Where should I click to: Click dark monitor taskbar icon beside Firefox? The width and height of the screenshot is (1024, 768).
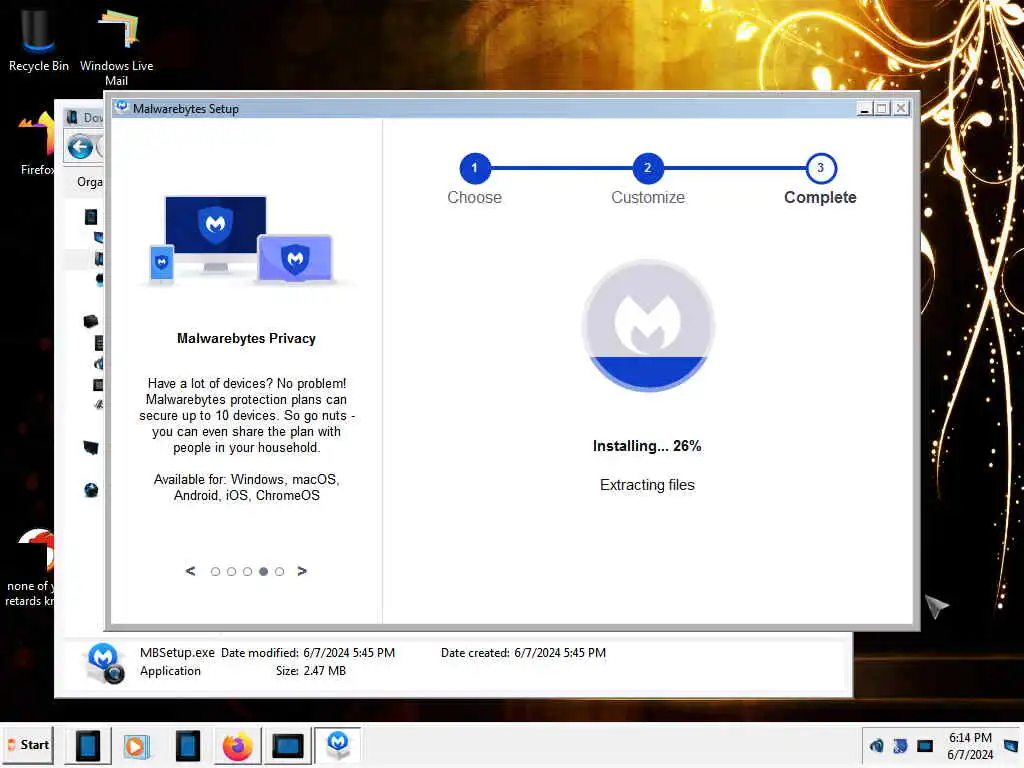[287, 746]
